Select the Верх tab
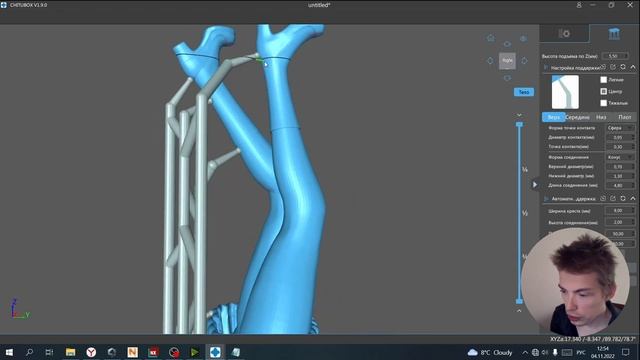The image size is (640, 360). coord(553,117)
